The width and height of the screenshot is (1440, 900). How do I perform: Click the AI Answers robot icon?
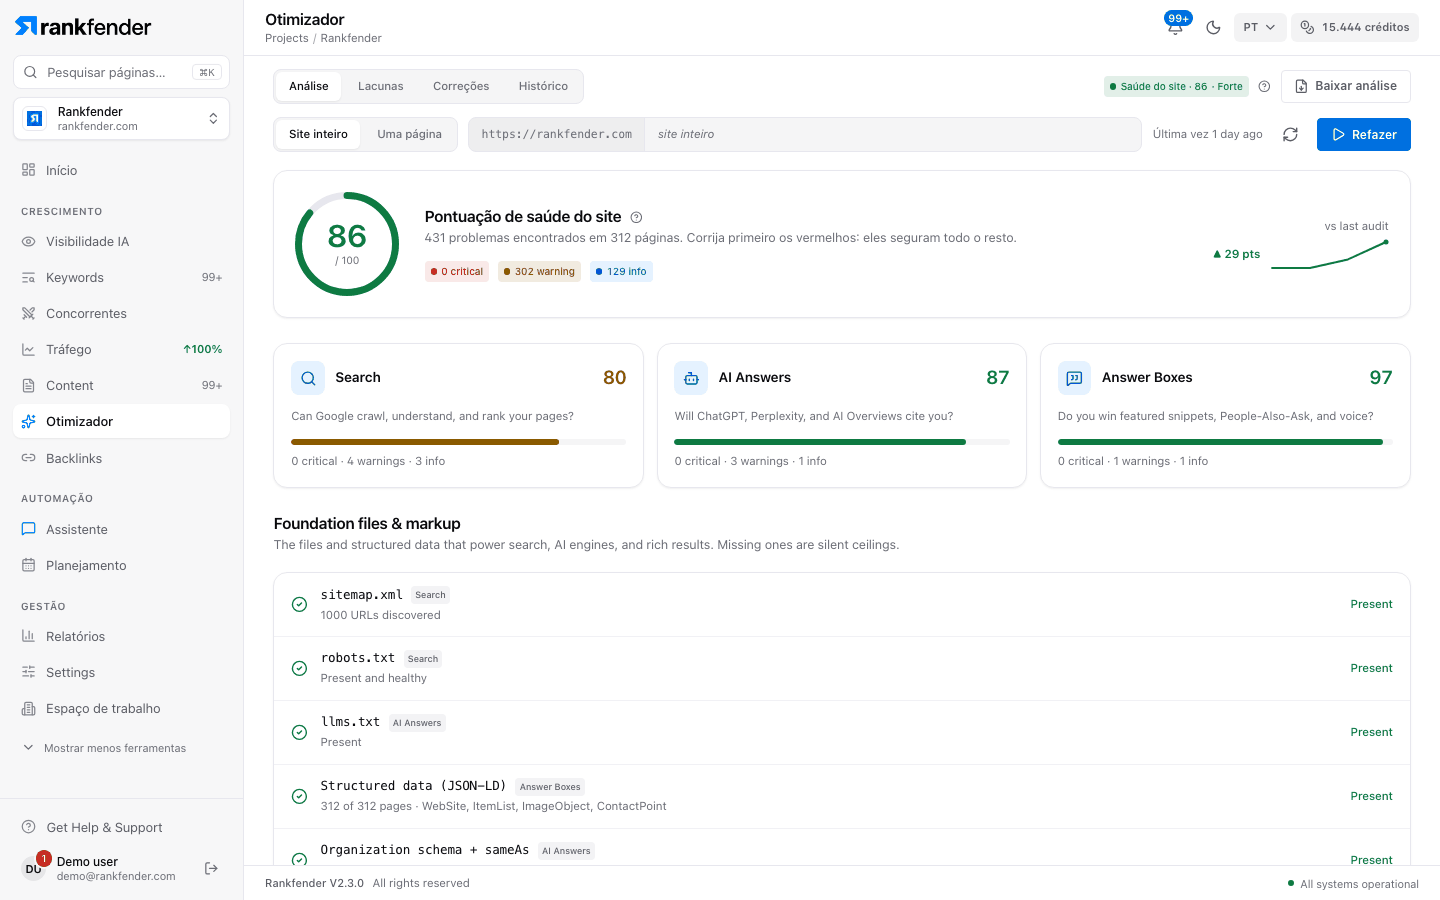click(691, 378)
